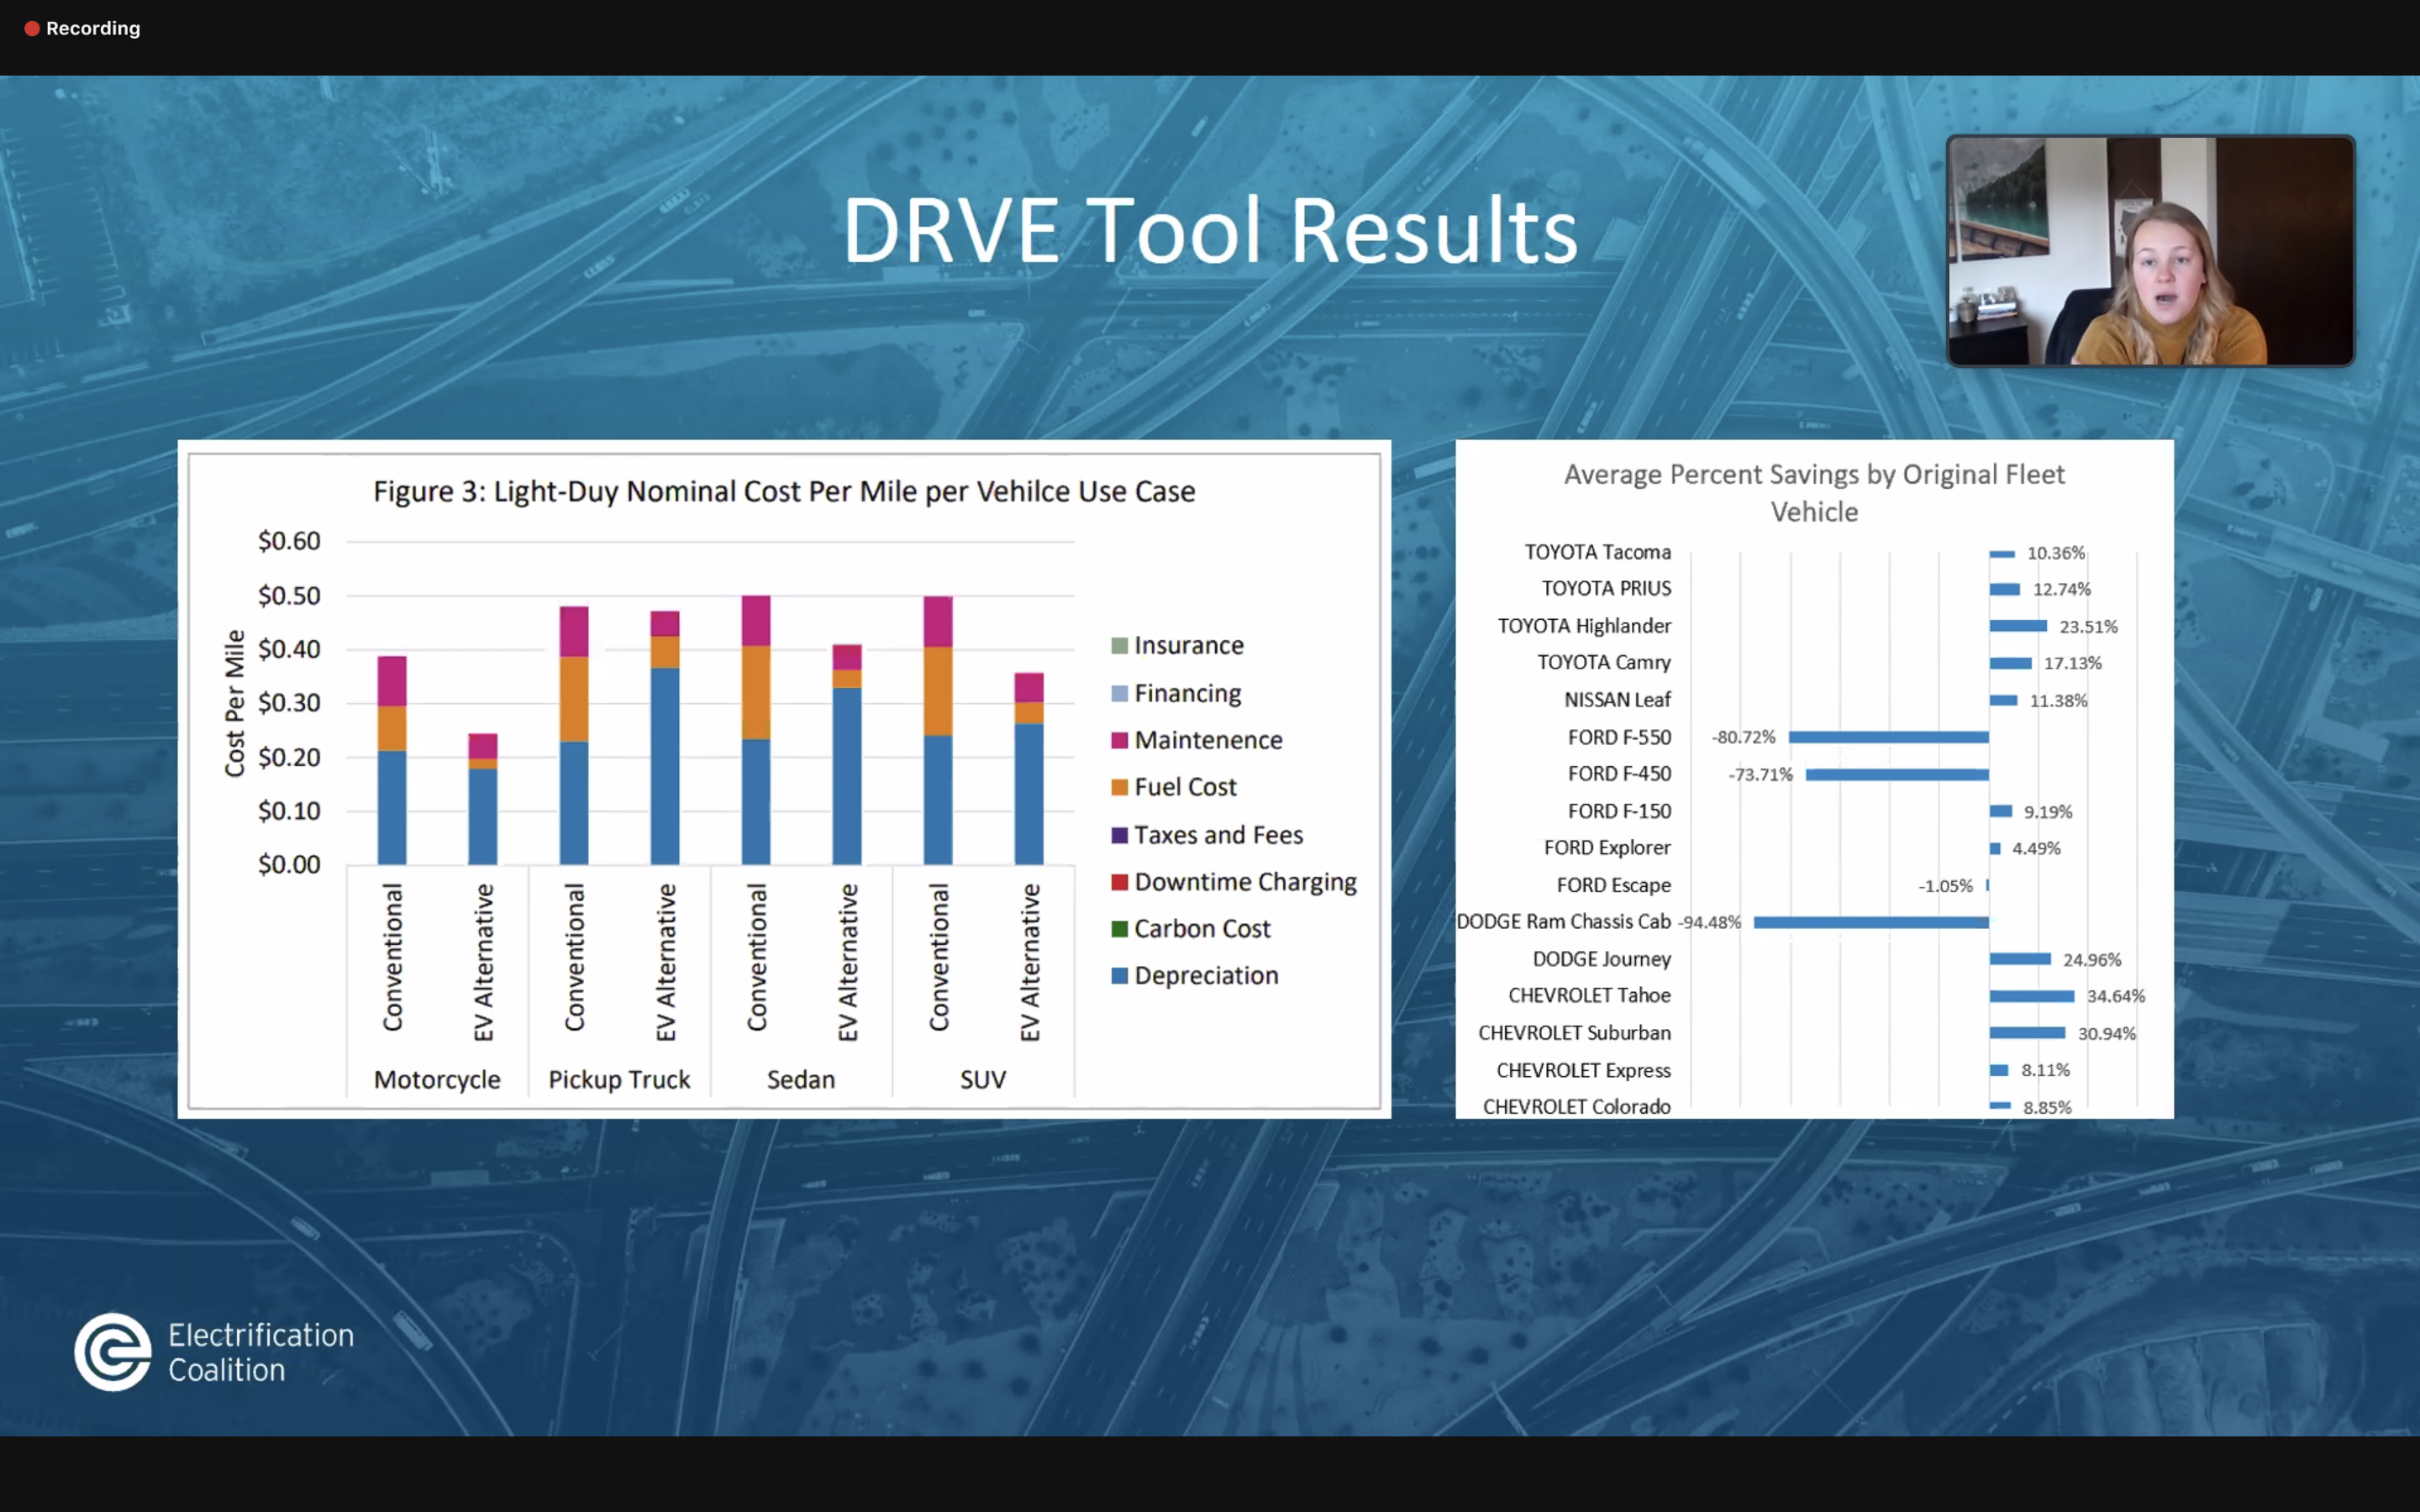Click the DRVE Tool Results slide title

click(1210, 231)
